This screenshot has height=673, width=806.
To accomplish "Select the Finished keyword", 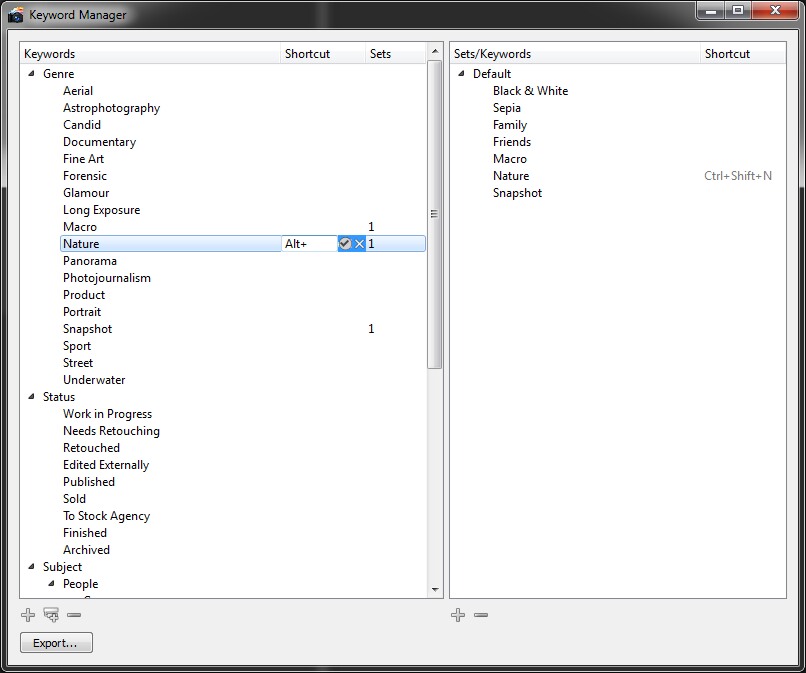I will (85, 532).
